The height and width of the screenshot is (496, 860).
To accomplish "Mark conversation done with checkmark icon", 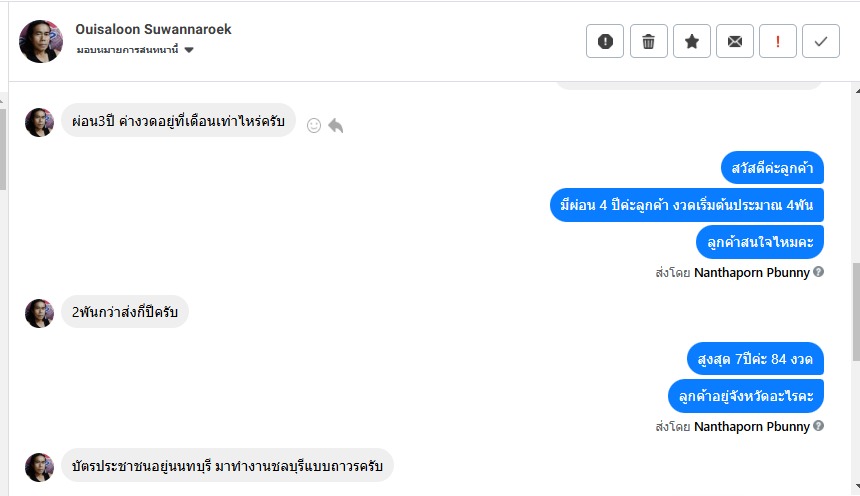I will tap(821, 41).
